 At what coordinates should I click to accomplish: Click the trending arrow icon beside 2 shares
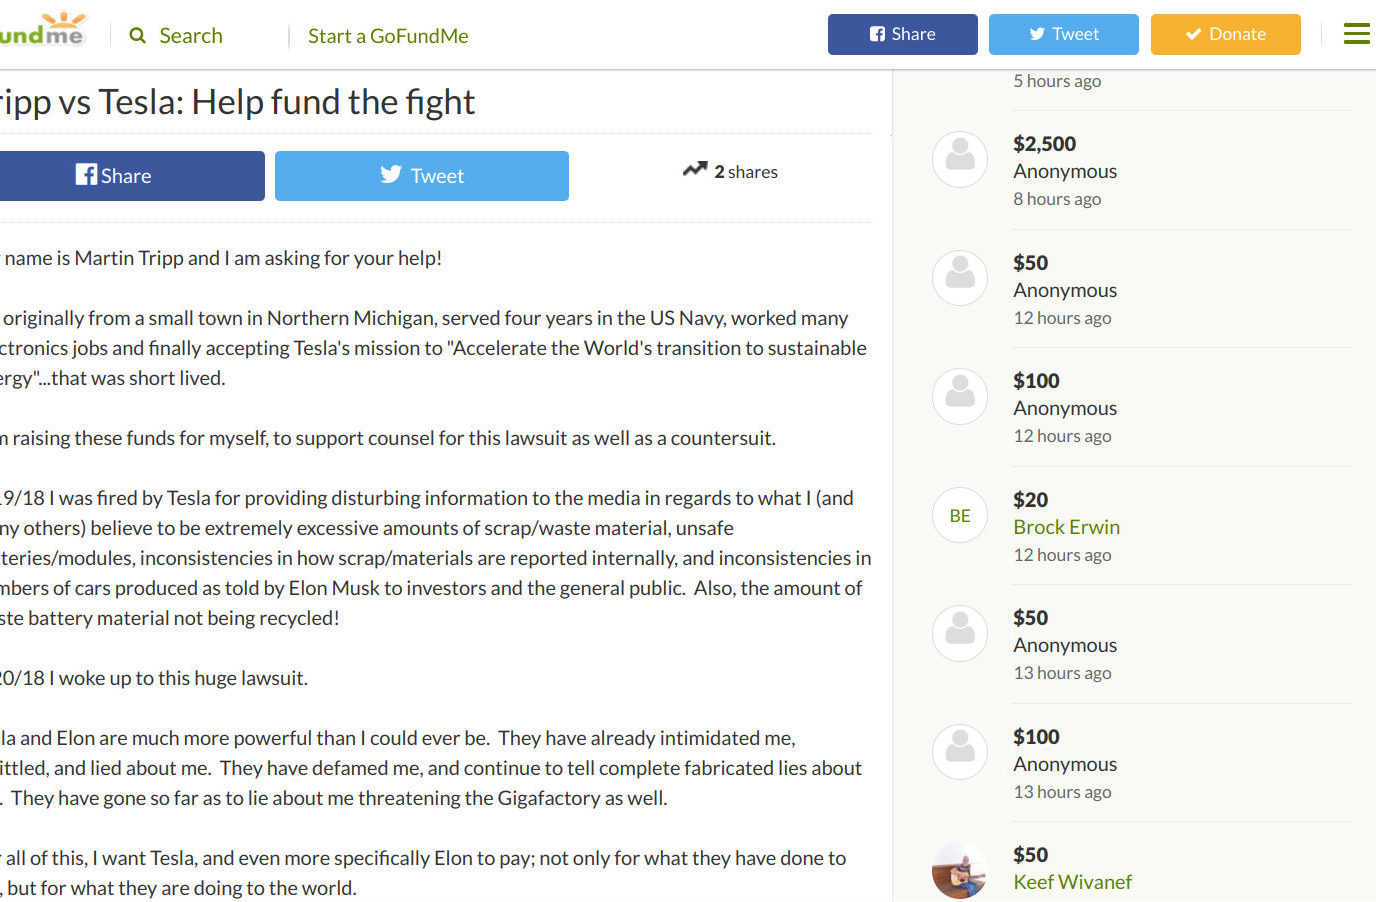(x=695, y=170)
